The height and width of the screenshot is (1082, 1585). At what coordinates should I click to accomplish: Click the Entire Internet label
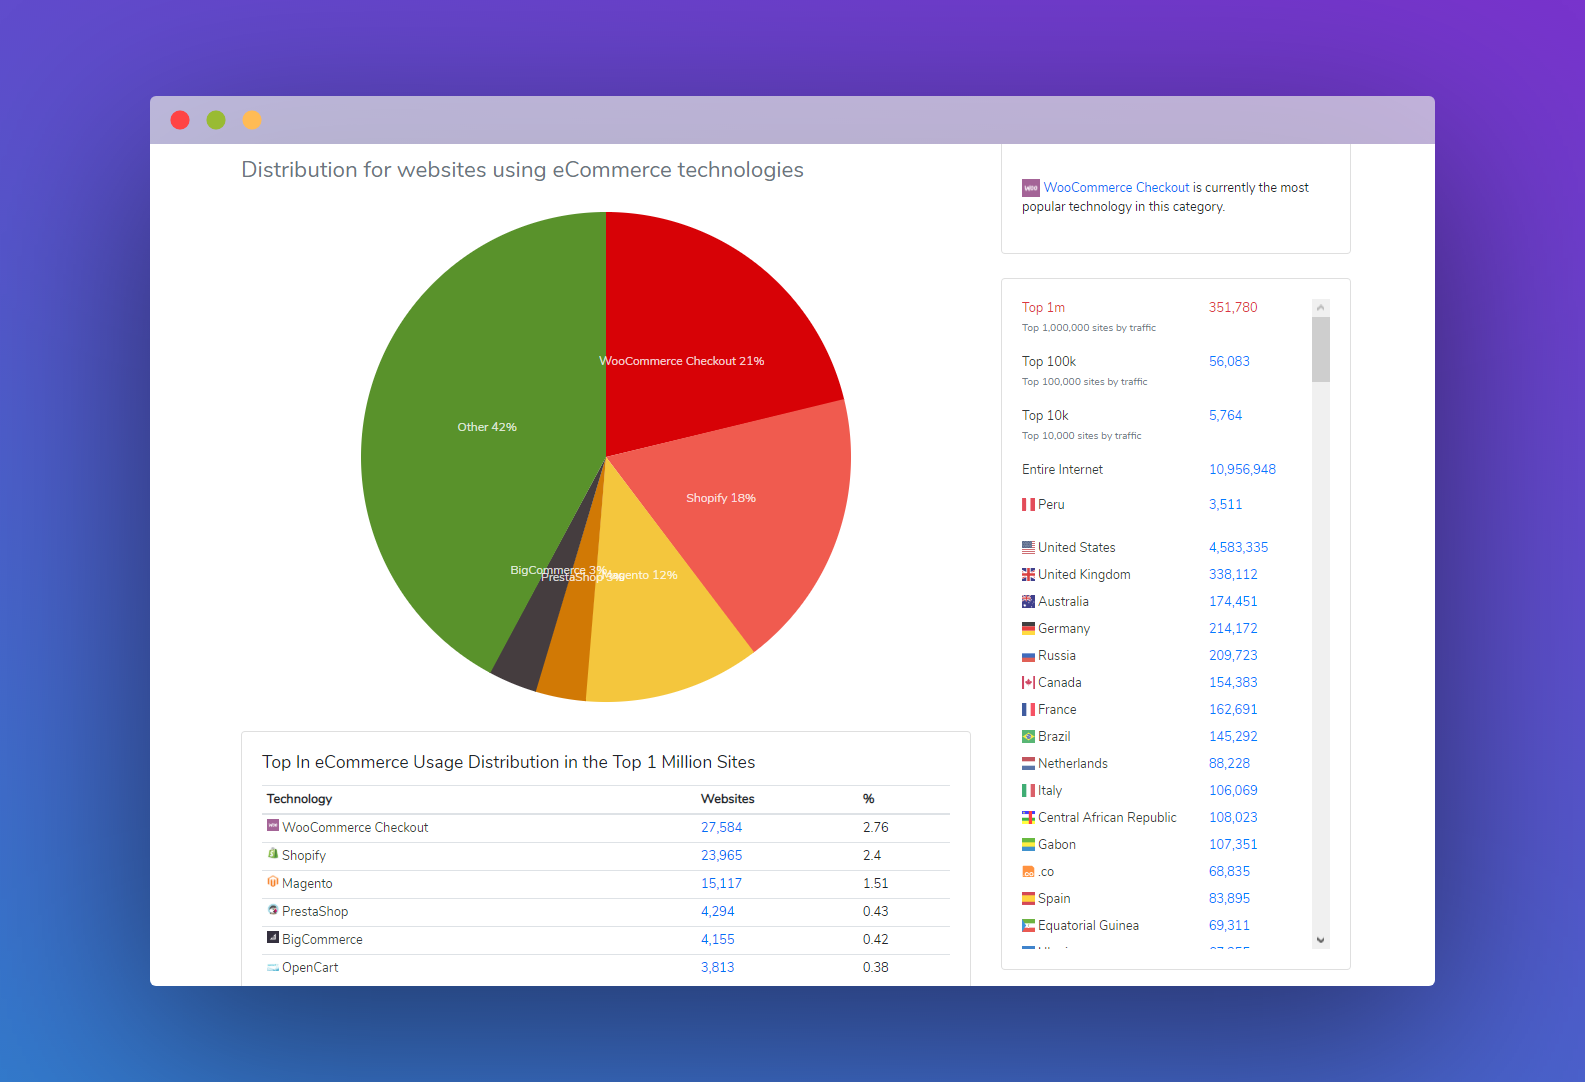tap(1062, 469)
